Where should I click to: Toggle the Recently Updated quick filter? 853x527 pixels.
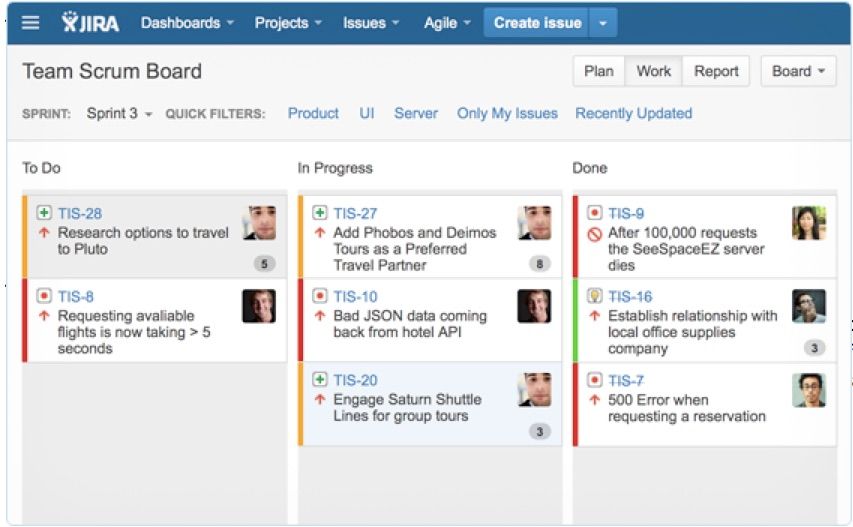[x=634, y=113]
